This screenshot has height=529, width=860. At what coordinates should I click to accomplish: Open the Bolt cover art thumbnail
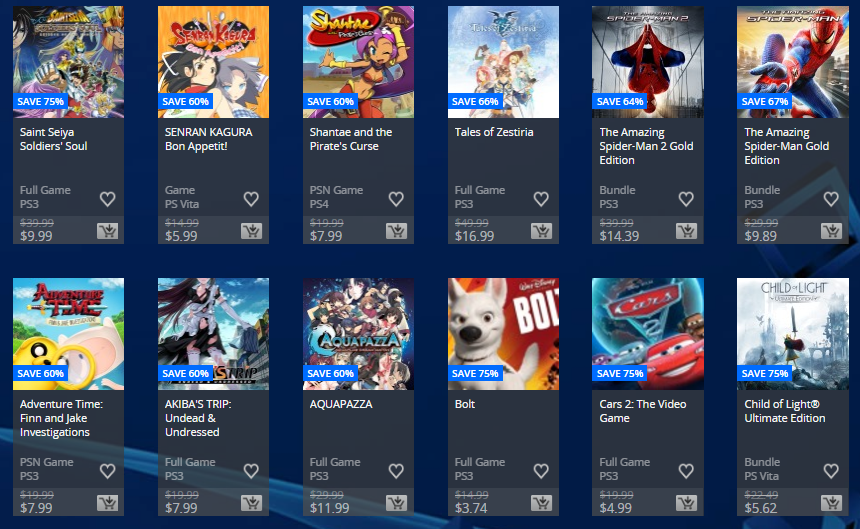pyautogui.click(x=503, y=334)
